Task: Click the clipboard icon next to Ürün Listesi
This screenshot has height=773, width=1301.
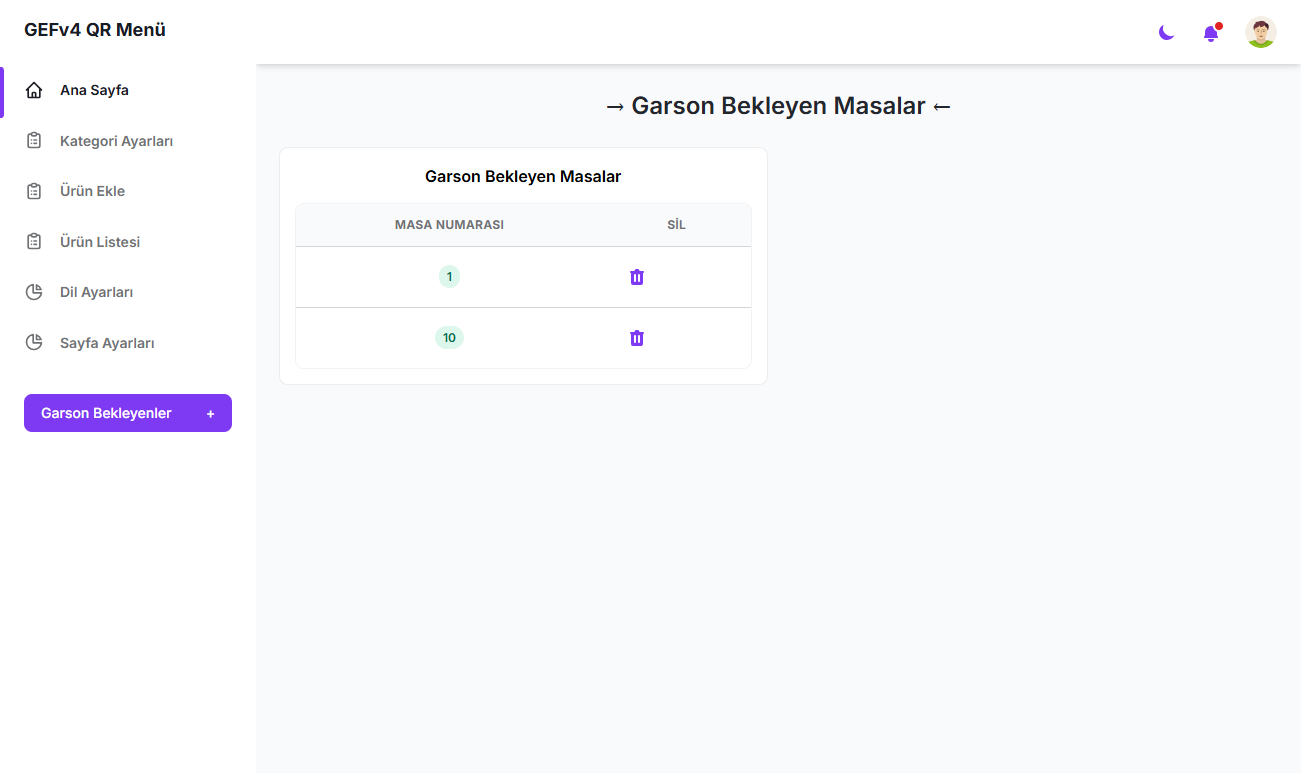Action: point(34,242)
